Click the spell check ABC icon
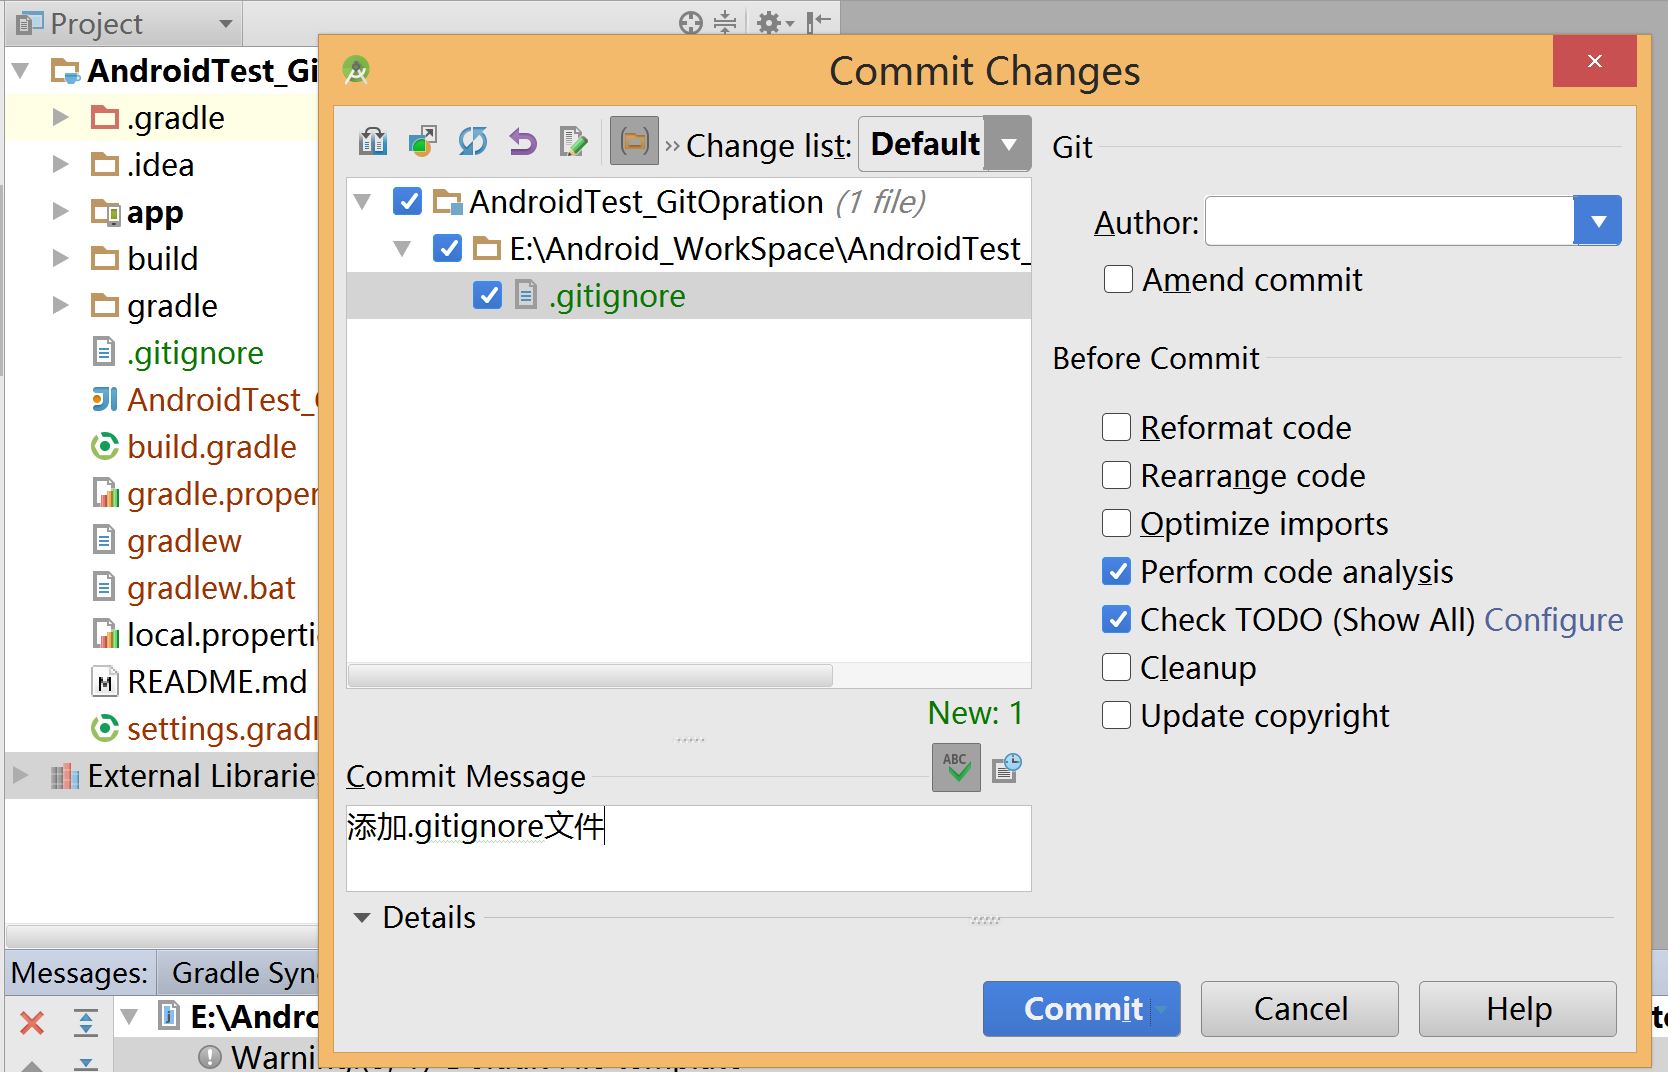 [956, 768]
